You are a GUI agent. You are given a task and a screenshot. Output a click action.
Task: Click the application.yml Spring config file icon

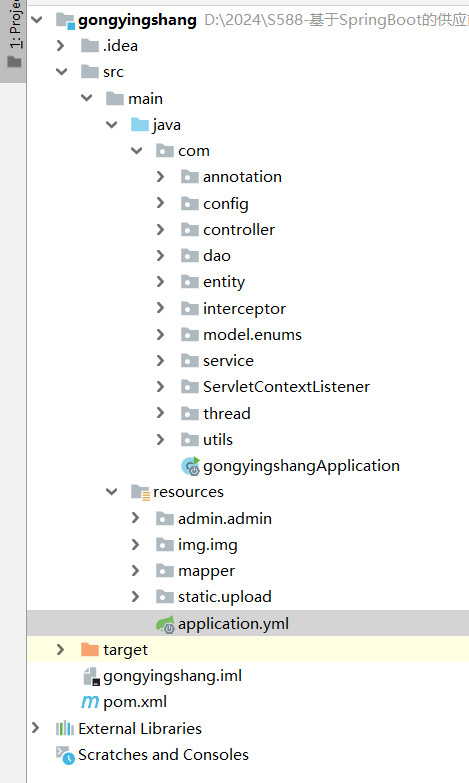click(x=165, y=624)
